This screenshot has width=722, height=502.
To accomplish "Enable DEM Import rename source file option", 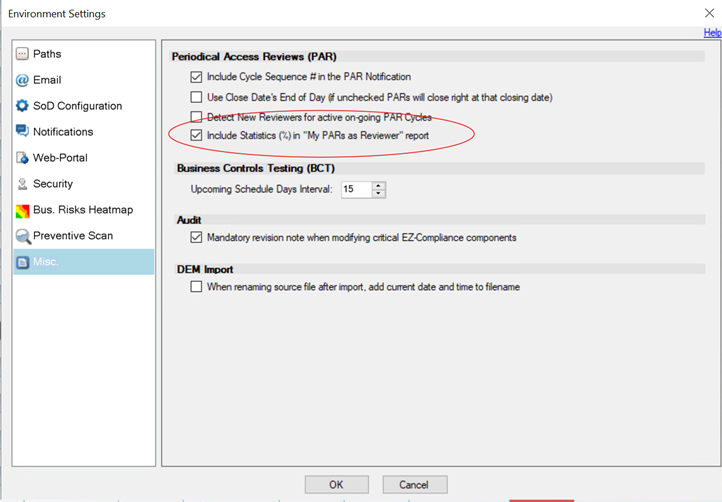I will [x=196, y=287].
